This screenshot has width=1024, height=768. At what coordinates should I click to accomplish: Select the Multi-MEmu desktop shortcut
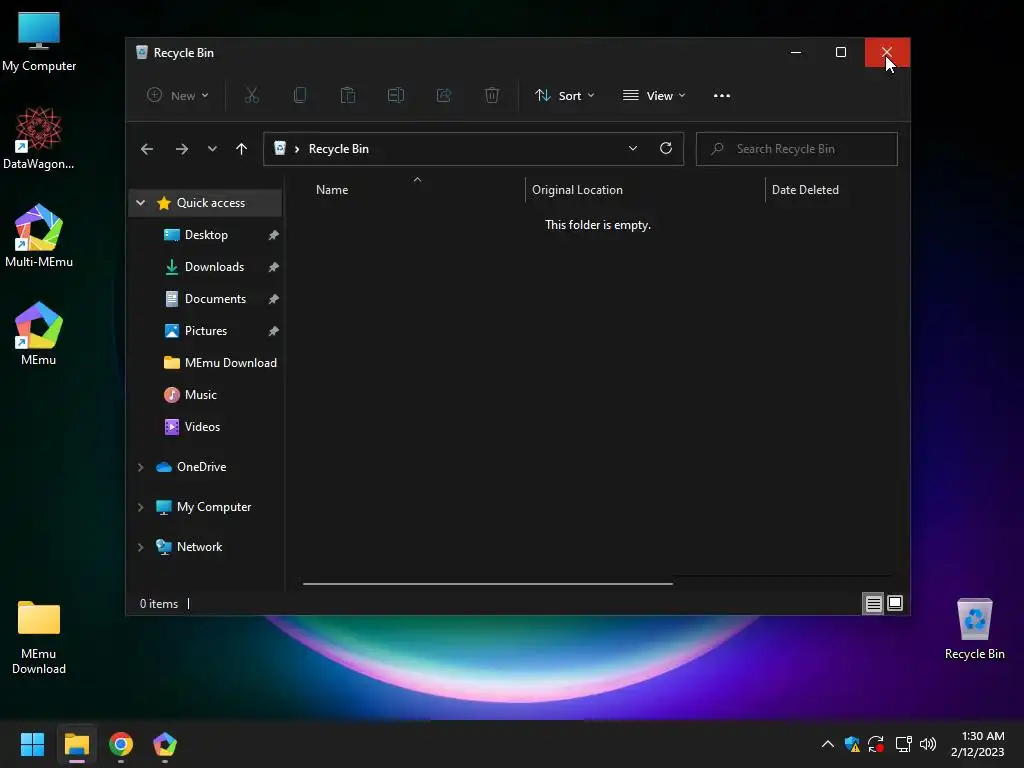pos(39,236)
